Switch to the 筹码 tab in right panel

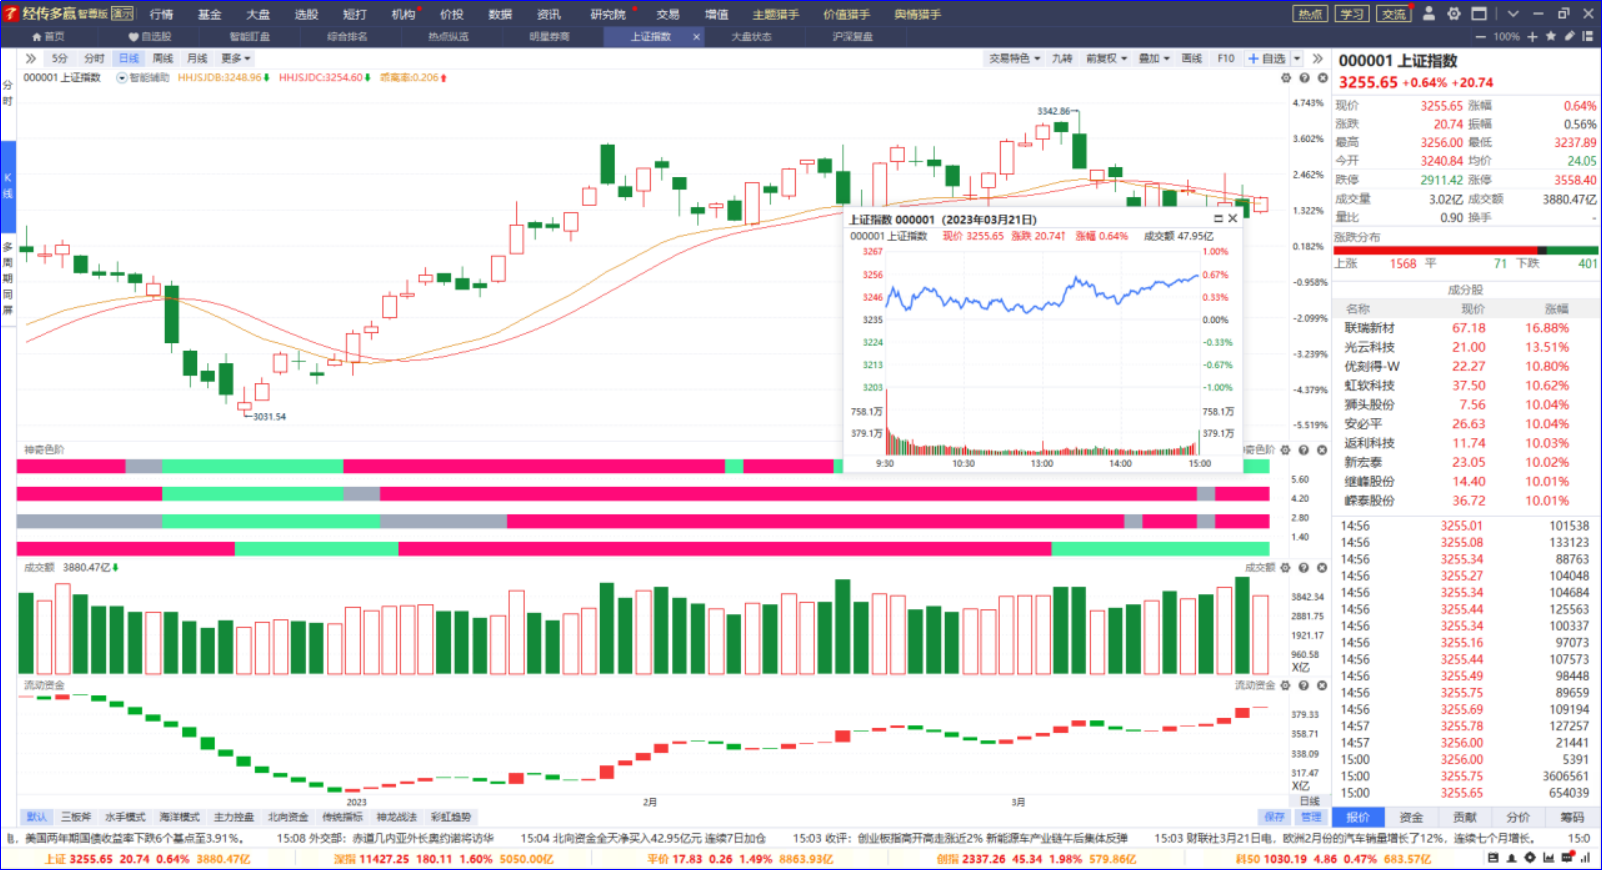click(x=1572, y=817)
